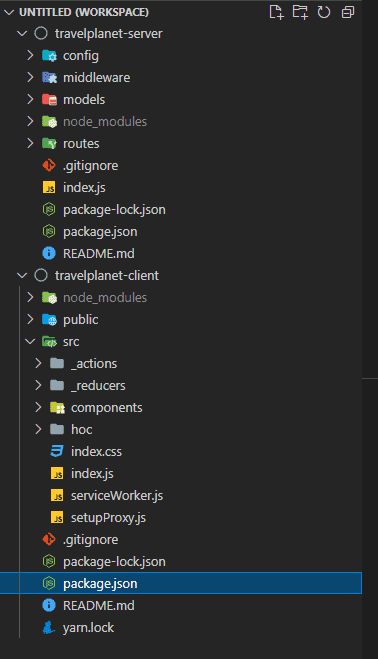The width and height of the screenshot is (378, 659).
Task: Select the highlighted package.json in travelplanet-client
Action: (x=181, y=583)
